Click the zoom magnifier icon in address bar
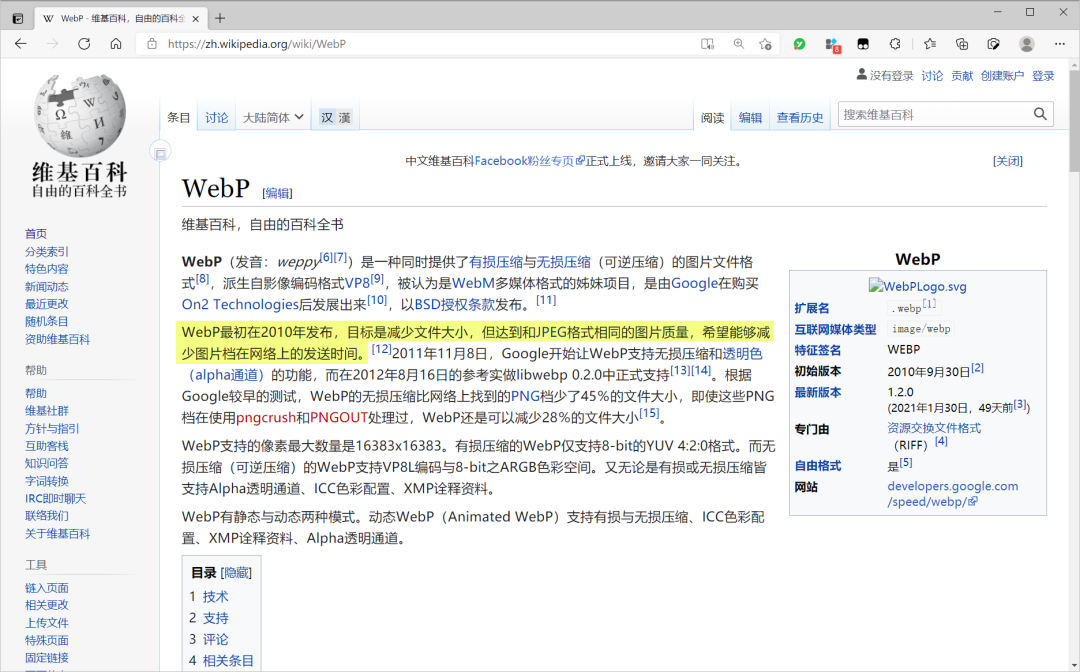The width and height of the screenshot is (1080, 672). click(737, 44)
